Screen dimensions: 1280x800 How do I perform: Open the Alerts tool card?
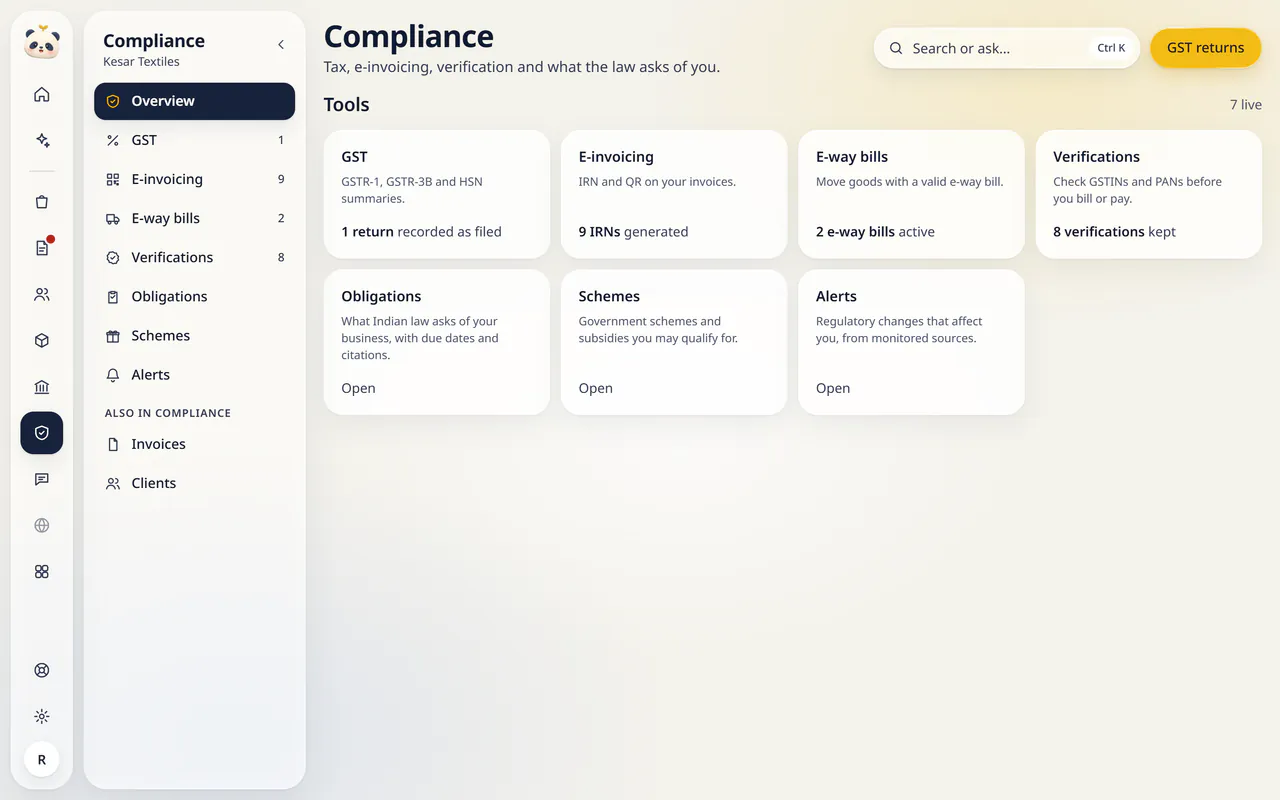click(x=911, y=342)
